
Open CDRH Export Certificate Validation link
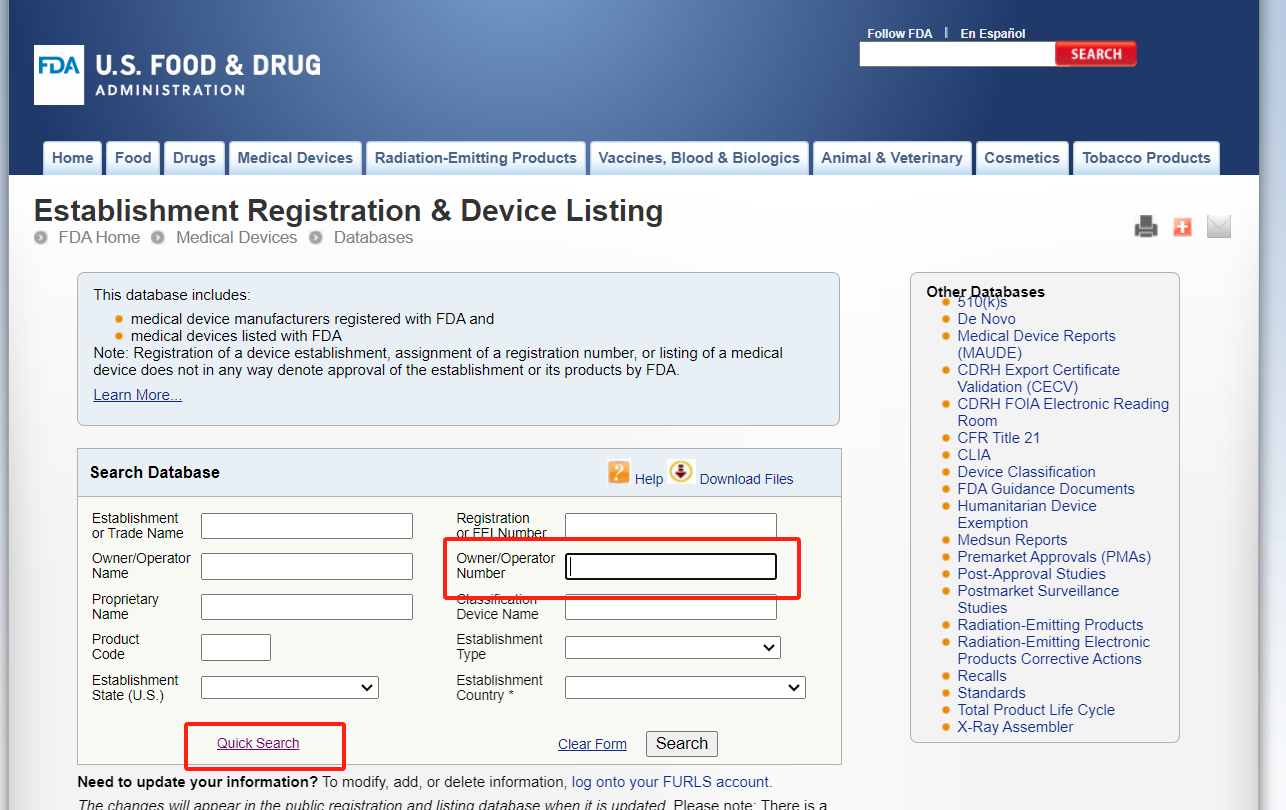point(1038,378)
